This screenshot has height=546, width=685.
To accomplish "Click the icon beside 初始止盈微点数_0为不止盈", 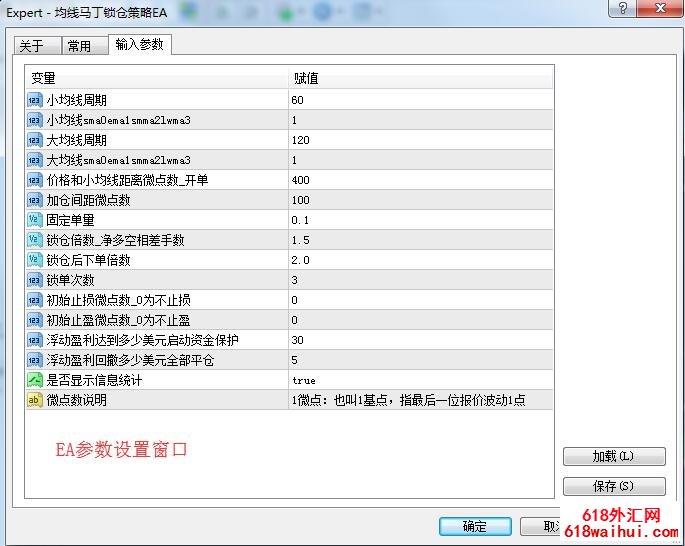I will click(x=35, y=320).
